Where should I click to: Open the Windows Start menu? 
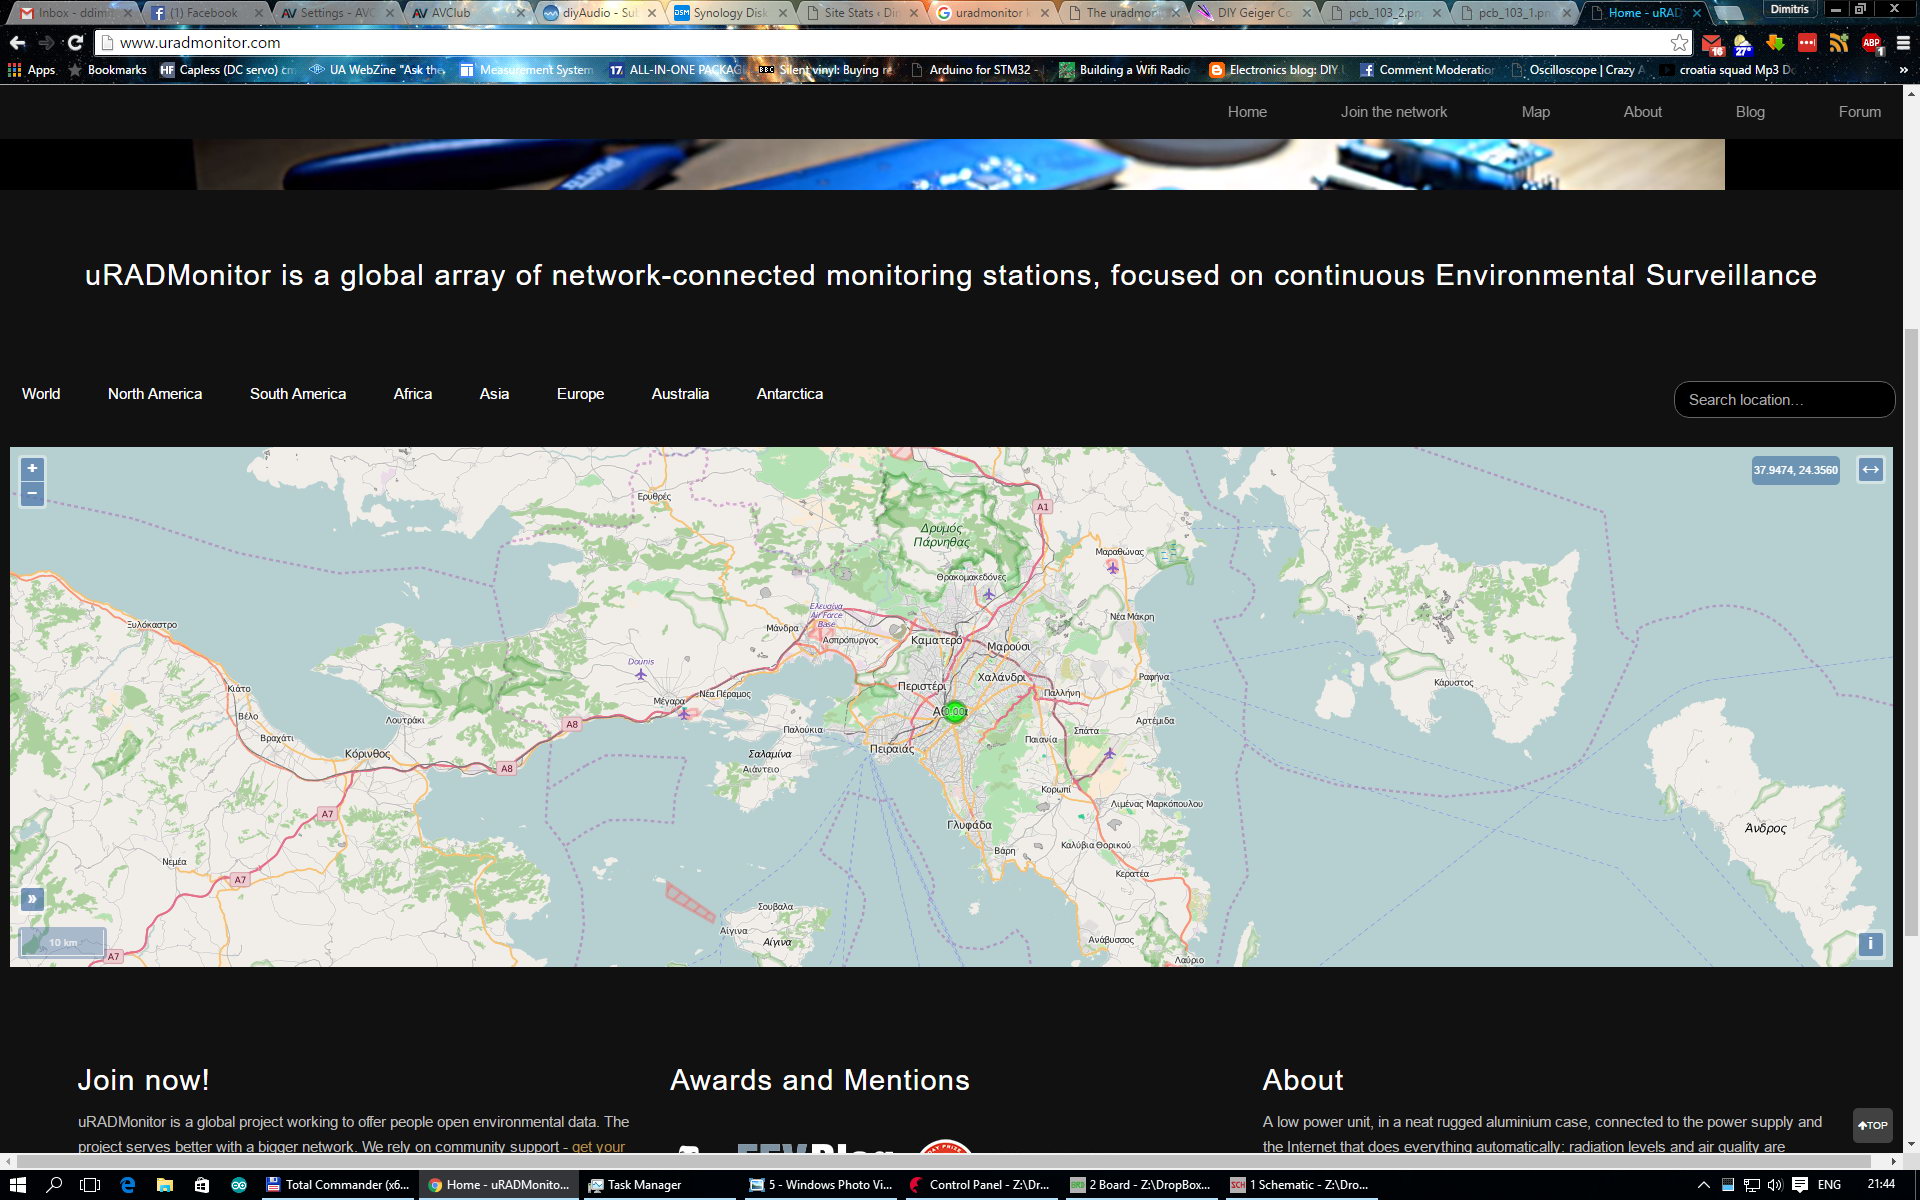point(17,1184)
